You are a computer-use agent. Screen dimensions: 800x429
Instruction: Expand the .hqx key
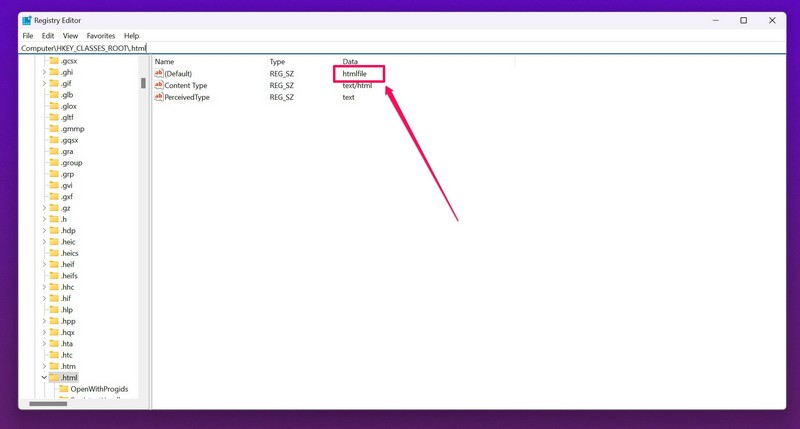[44, 332]
